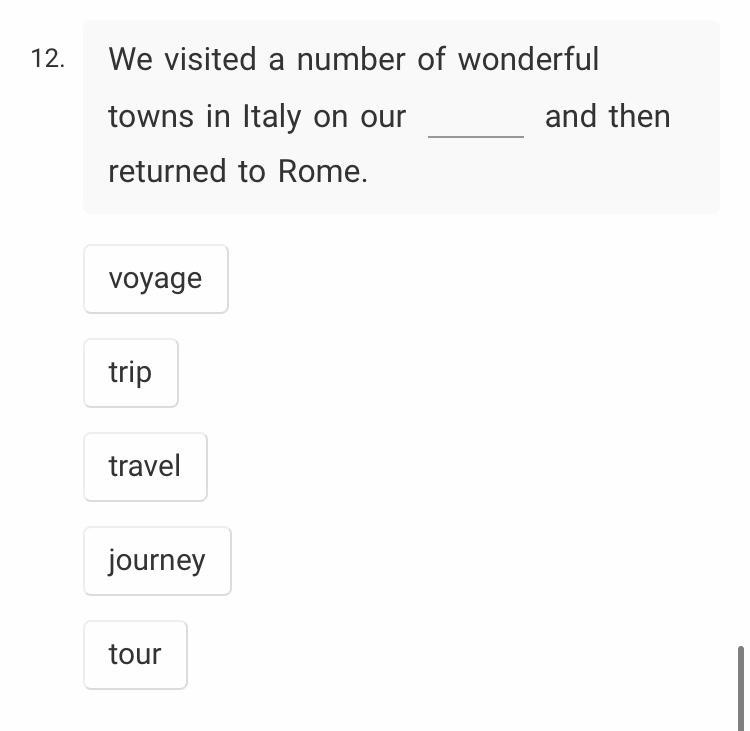Click the word 'of' in the question
The width and height of the screenshot is (750, 731).
(431, 59)
